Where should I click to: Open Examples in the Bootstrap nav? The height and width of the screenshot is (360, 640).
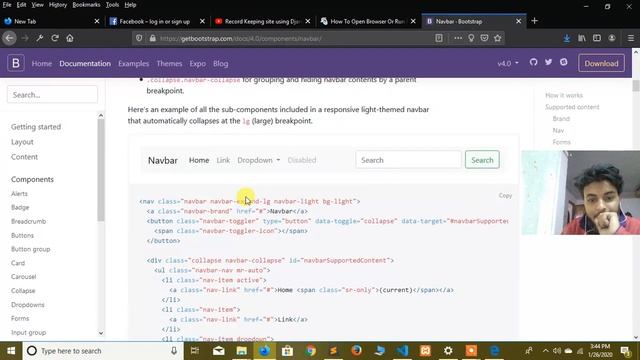[133, 63]
